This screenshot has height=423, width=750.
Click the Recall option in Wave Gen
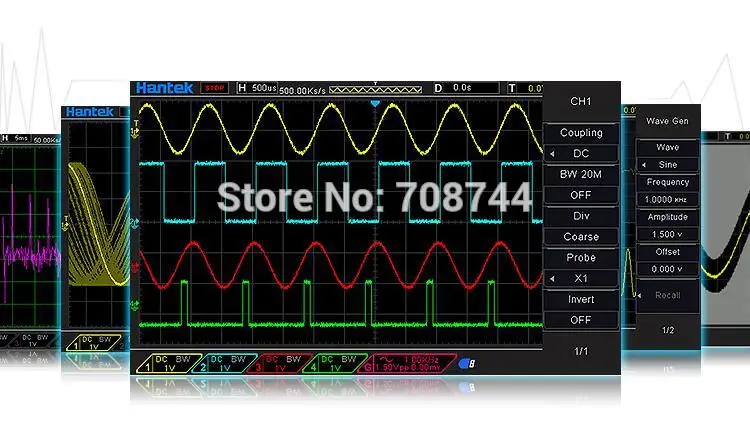point(668,296)
